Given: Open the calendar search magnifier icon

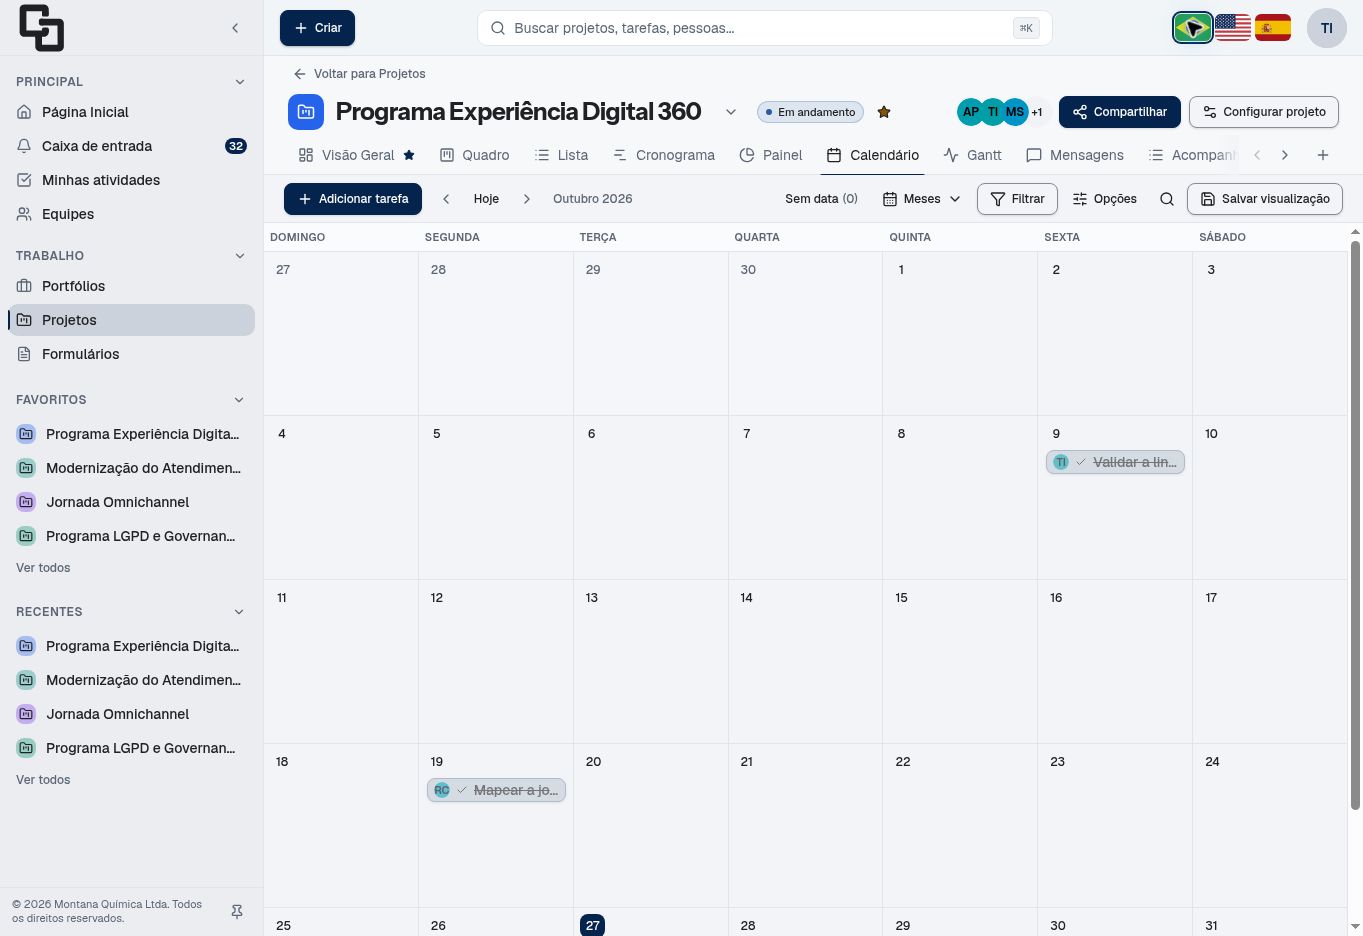Looking at the screenshot, I should pos(1167,199).
